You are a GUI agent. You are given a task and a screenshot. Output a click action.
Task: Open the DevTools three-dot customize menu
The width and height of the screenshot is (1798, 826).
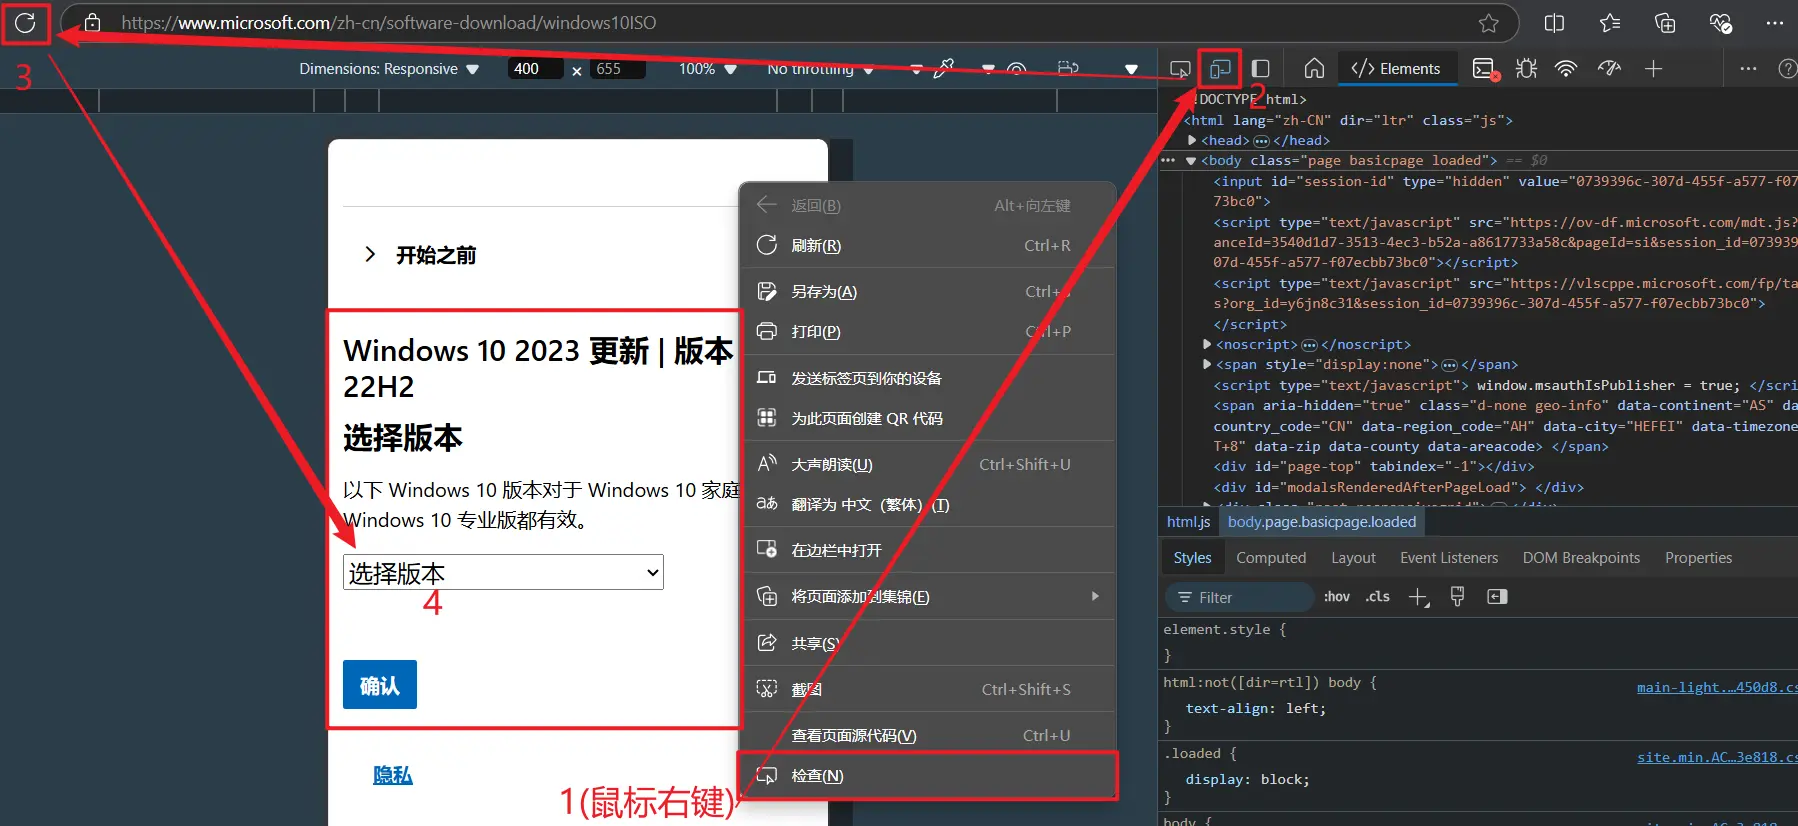point(1748,68)
